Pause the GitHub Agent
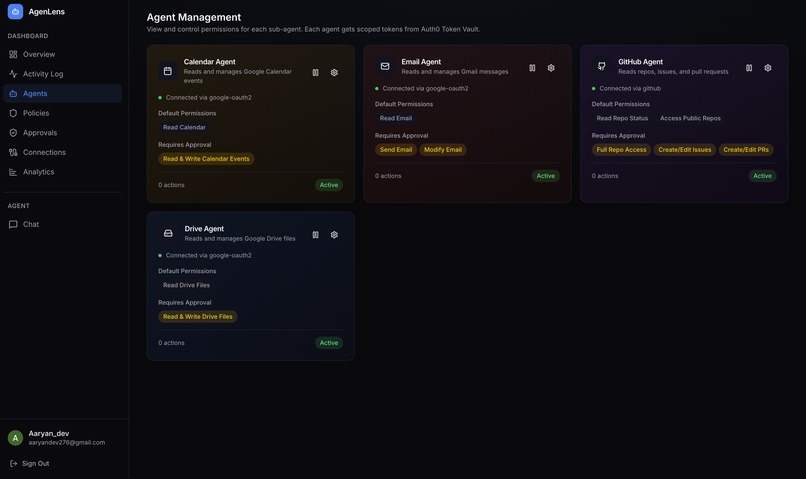806x479 pixels. [x=749, y=68]
